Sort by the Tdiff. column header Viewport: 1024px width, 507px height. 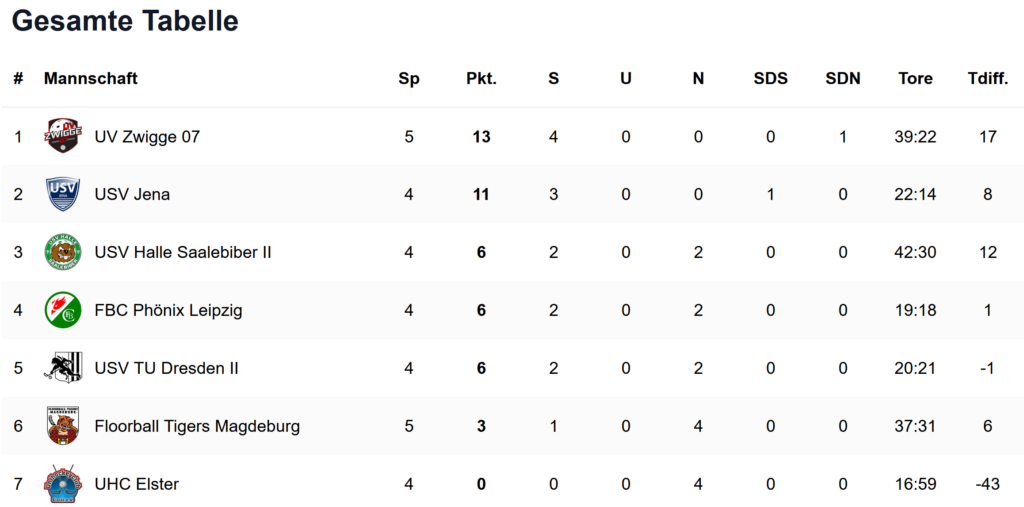click(x=987, y=79)
